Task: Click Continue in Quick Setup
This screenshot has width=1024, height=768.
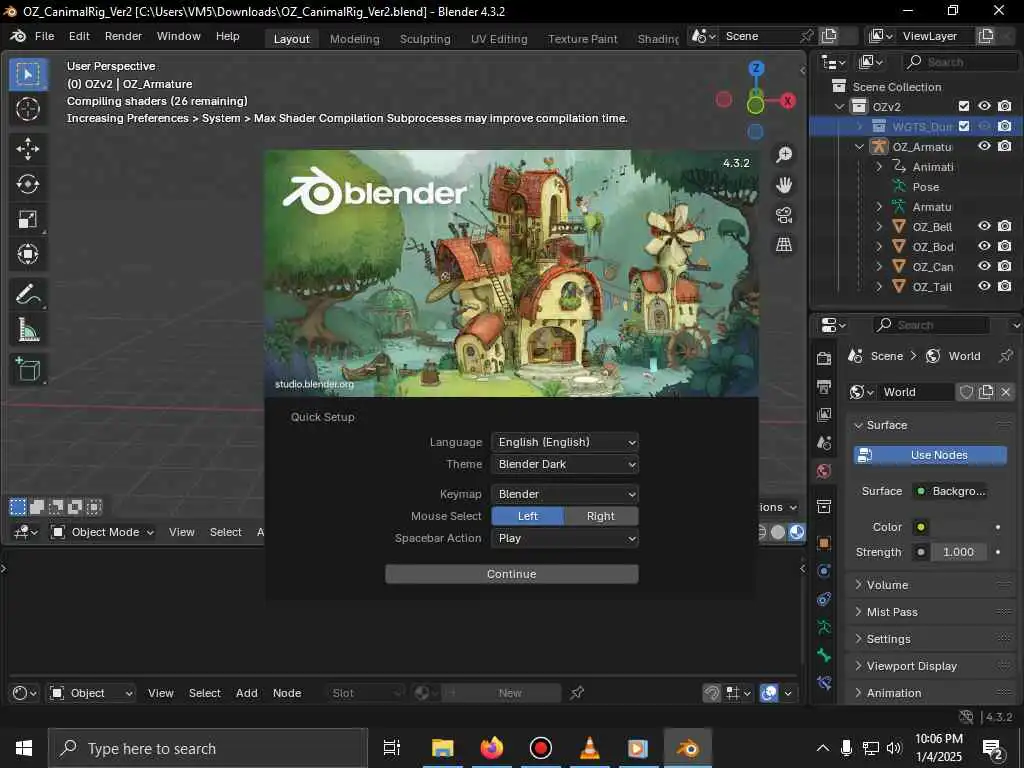Action: coord(512,574)
